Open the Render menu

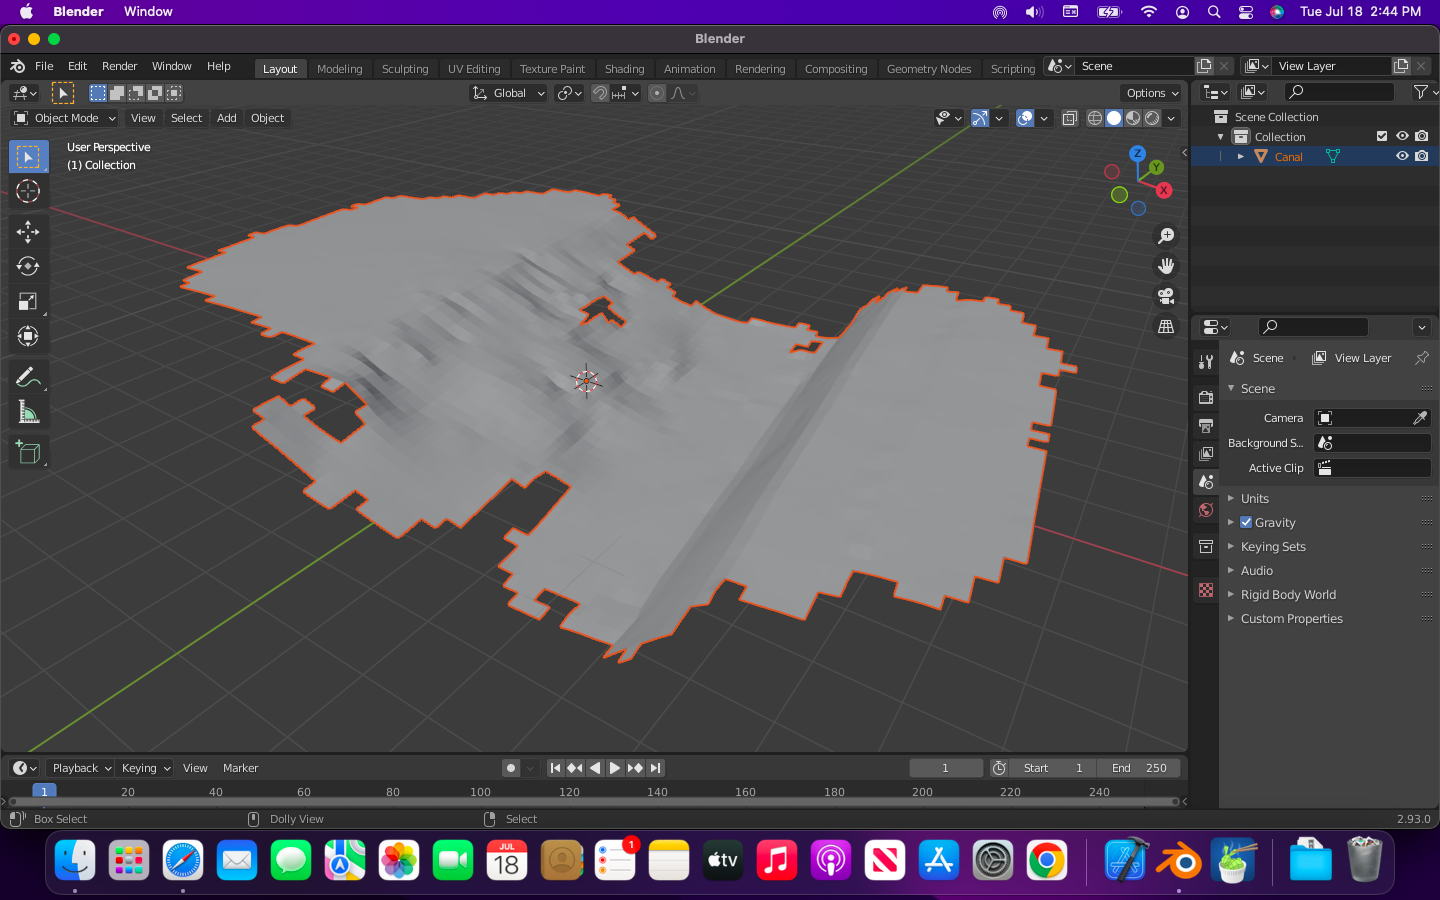(120, 66)
